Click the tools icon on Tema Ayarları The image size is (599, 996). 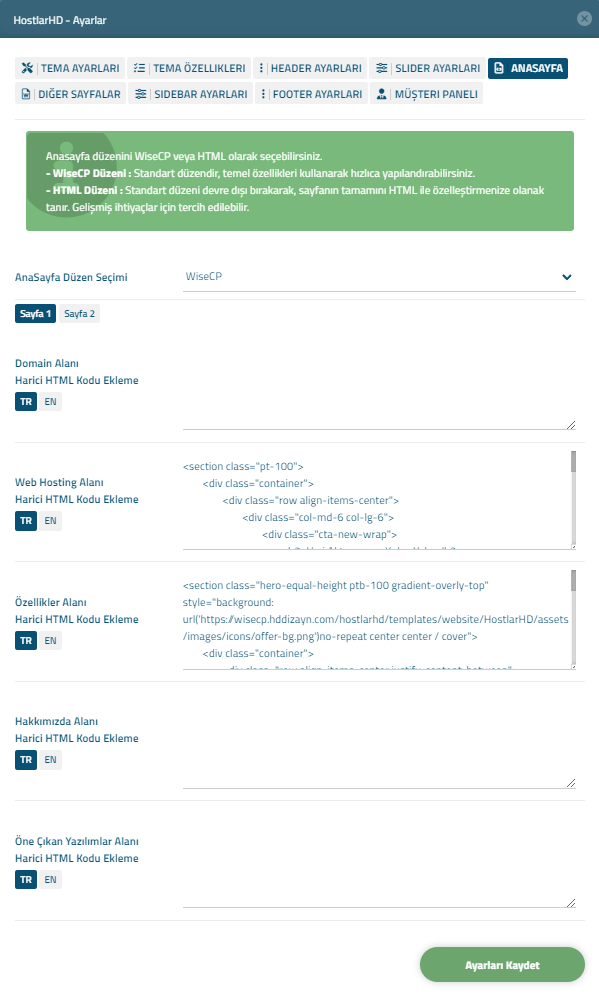point(27,68)
